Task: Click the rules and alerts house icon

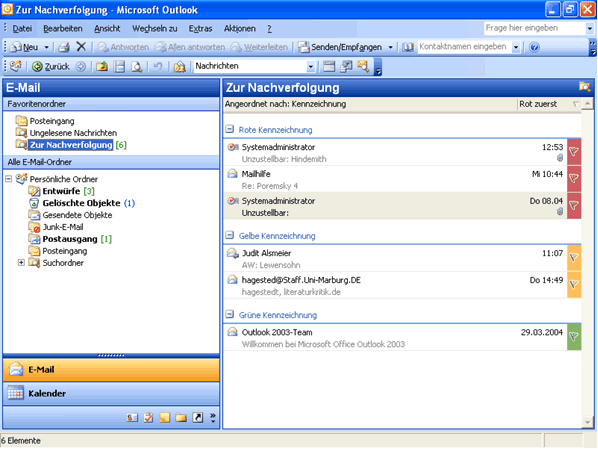Action: (179, 66)
